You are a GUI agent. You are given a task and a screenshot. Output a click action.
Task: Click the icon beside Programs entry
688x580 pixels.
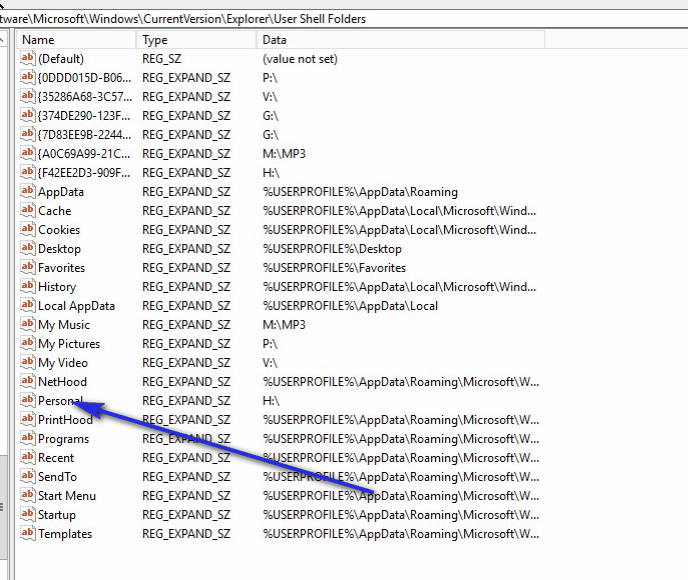coord(28,438)
